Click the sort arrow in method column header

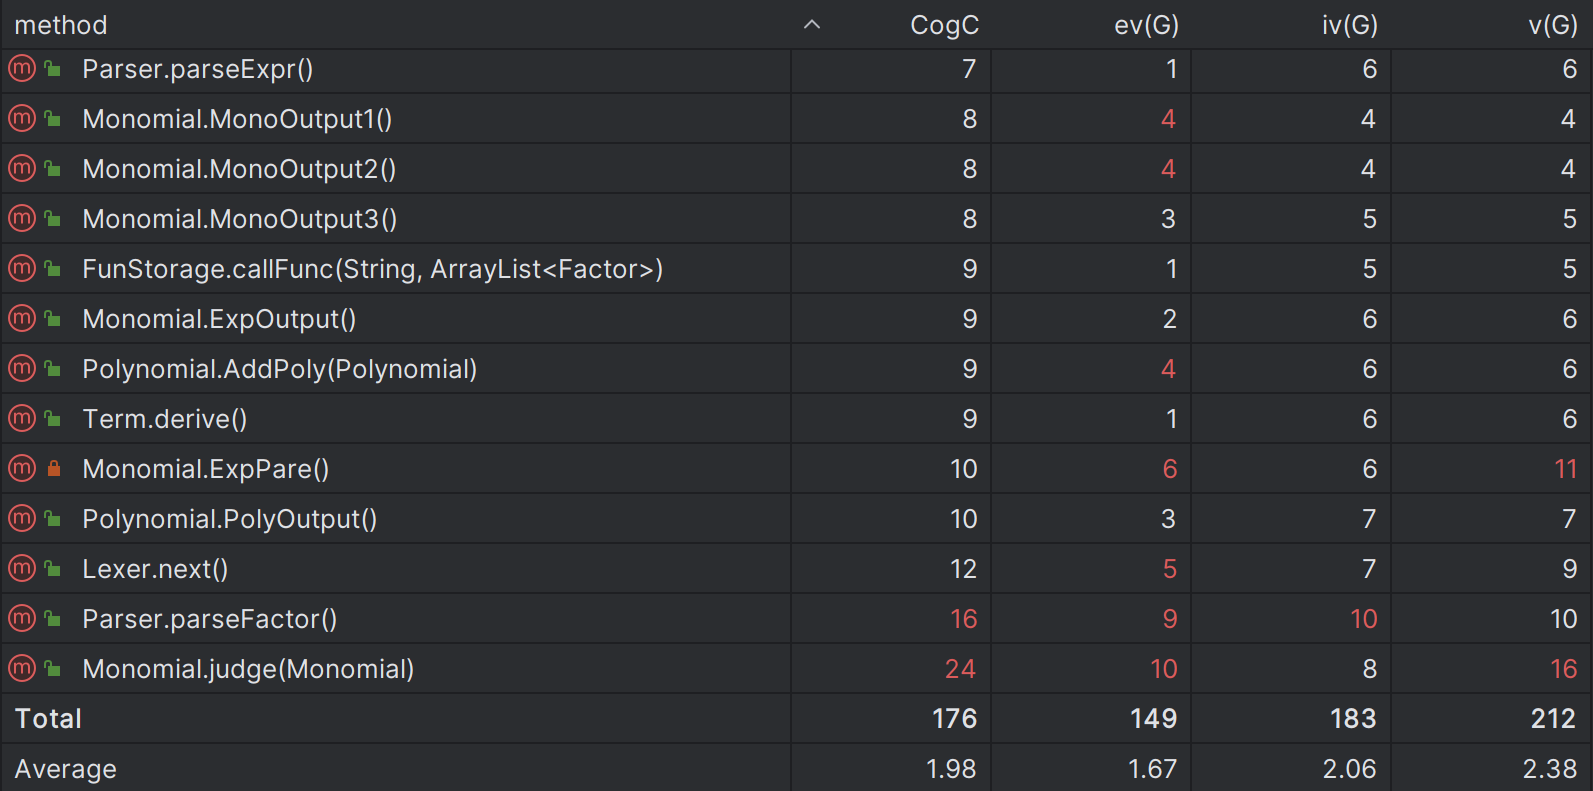click(812, 25)
